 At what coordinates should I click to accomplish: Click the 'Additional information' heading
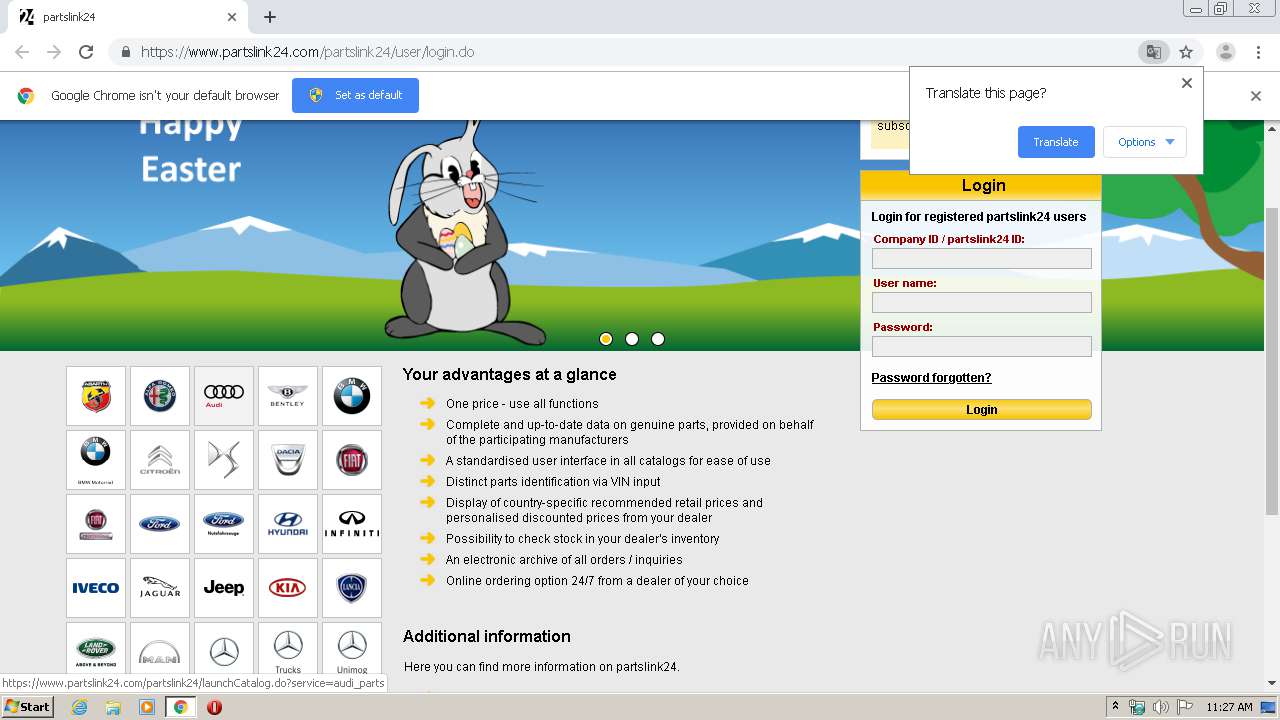coord(487,636)
